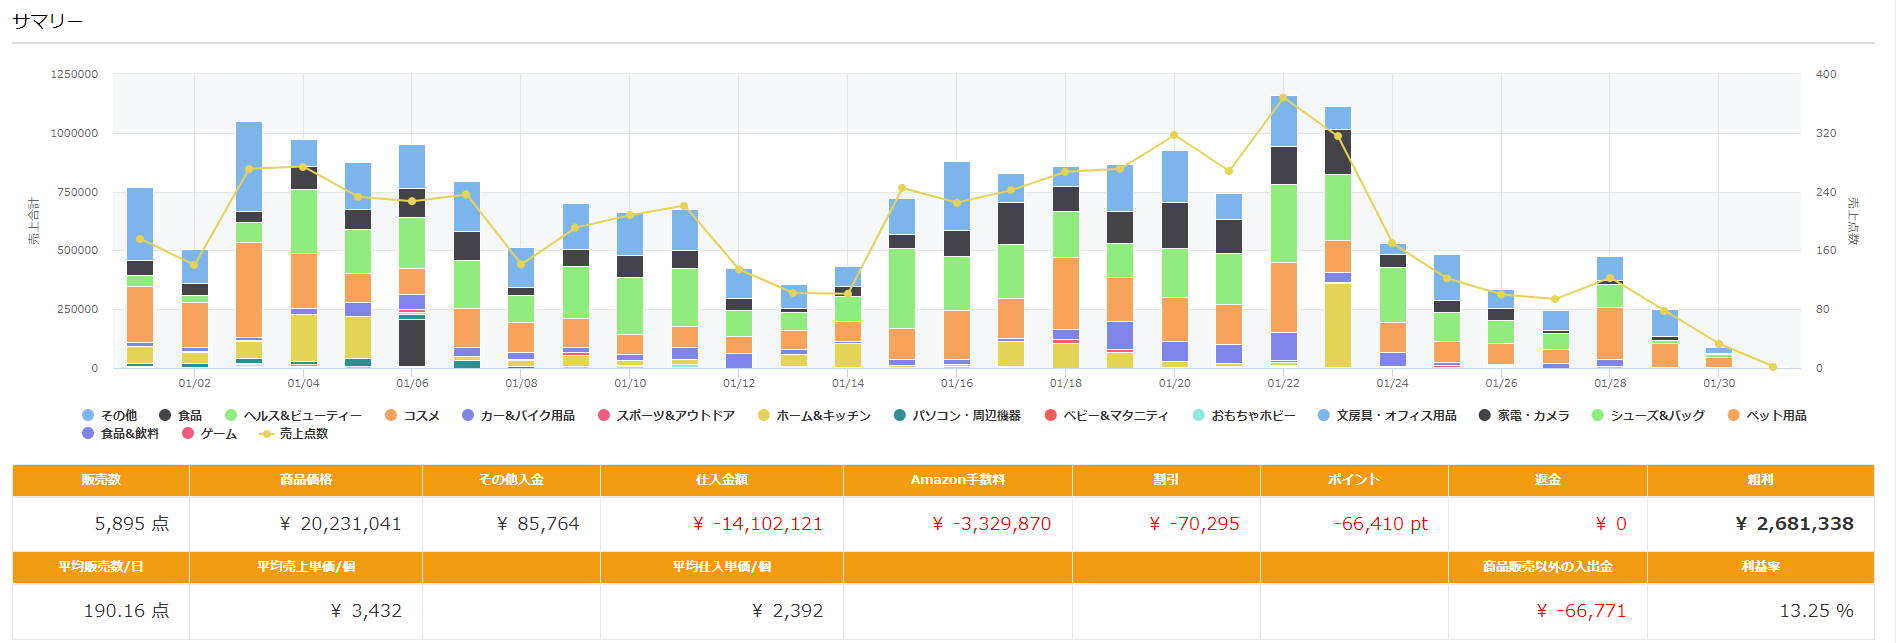Click the 粗利 header cell
1896x643 pixels.
coord(1760,480)
